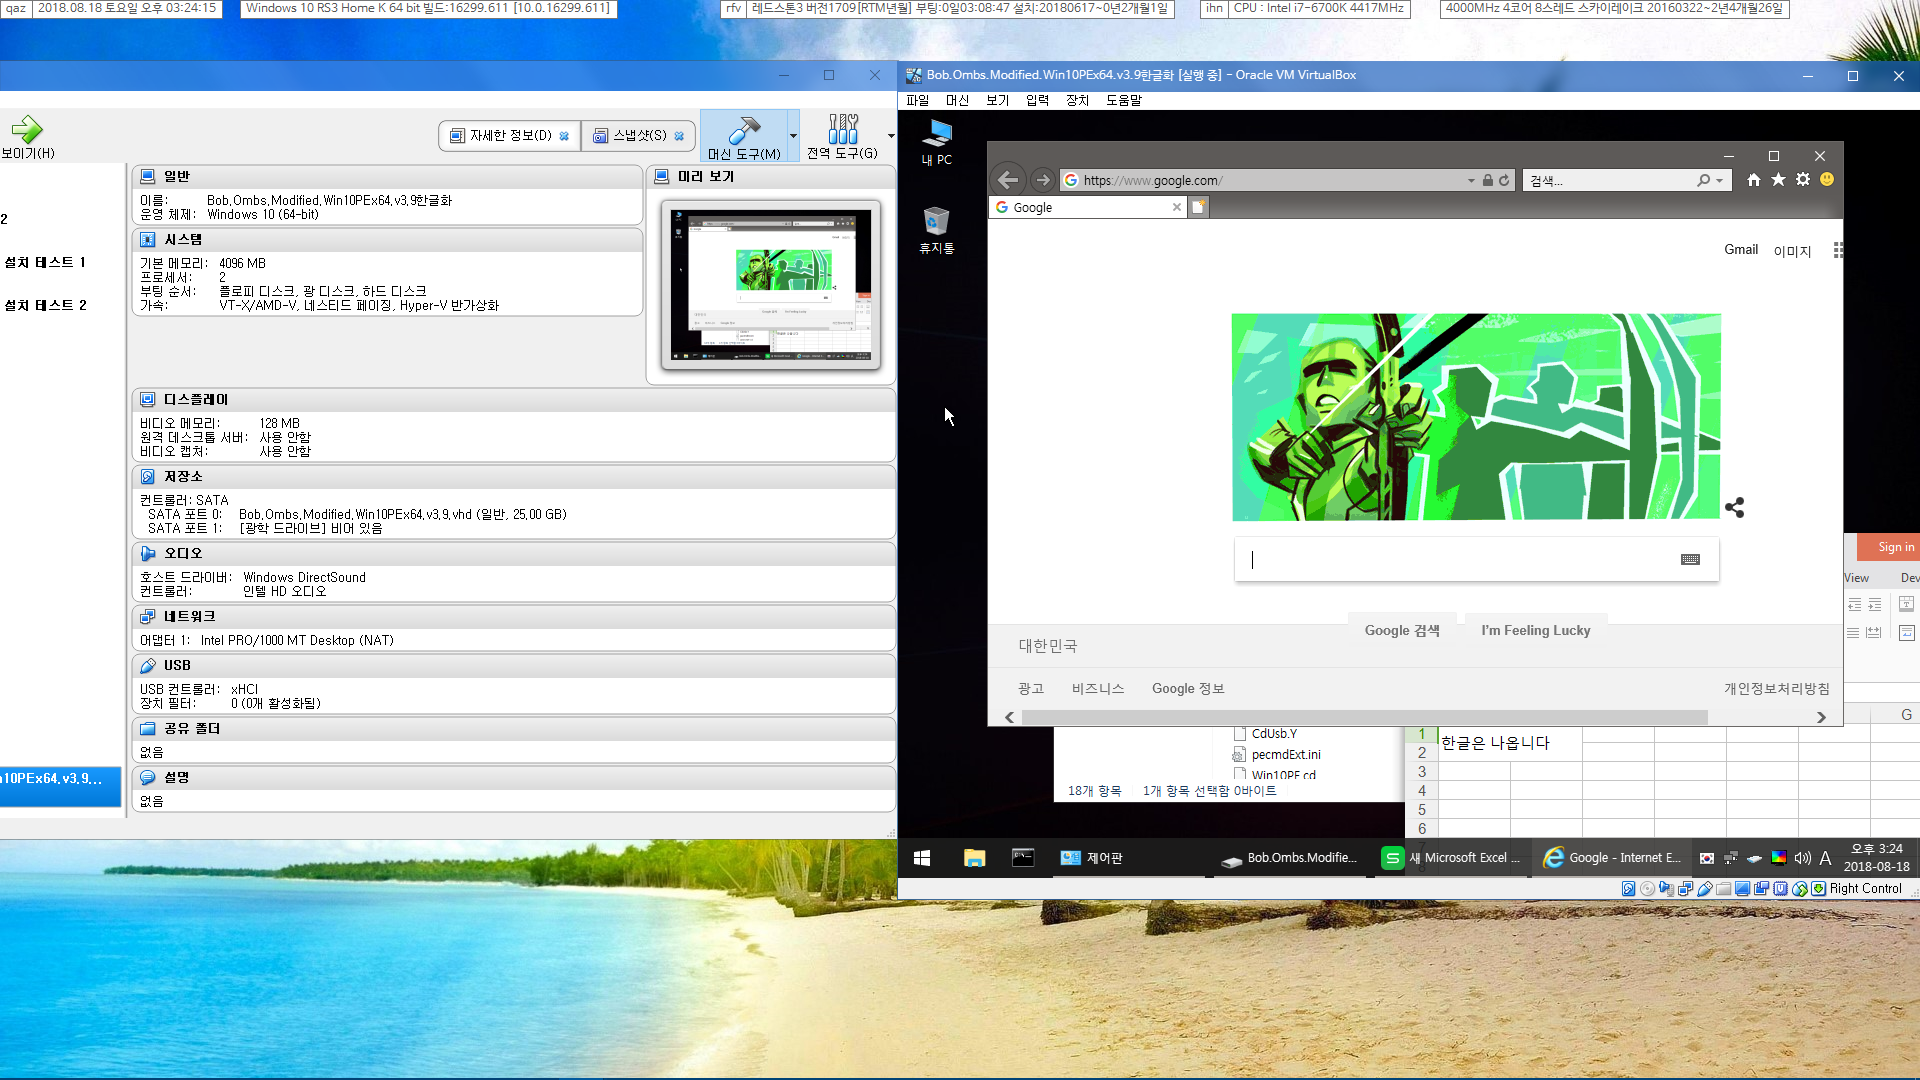The height and width of the screenshot is (1080, 1920).
Task: Open the Internet Explorer Tools gear
Action: tap(1803, 180)
